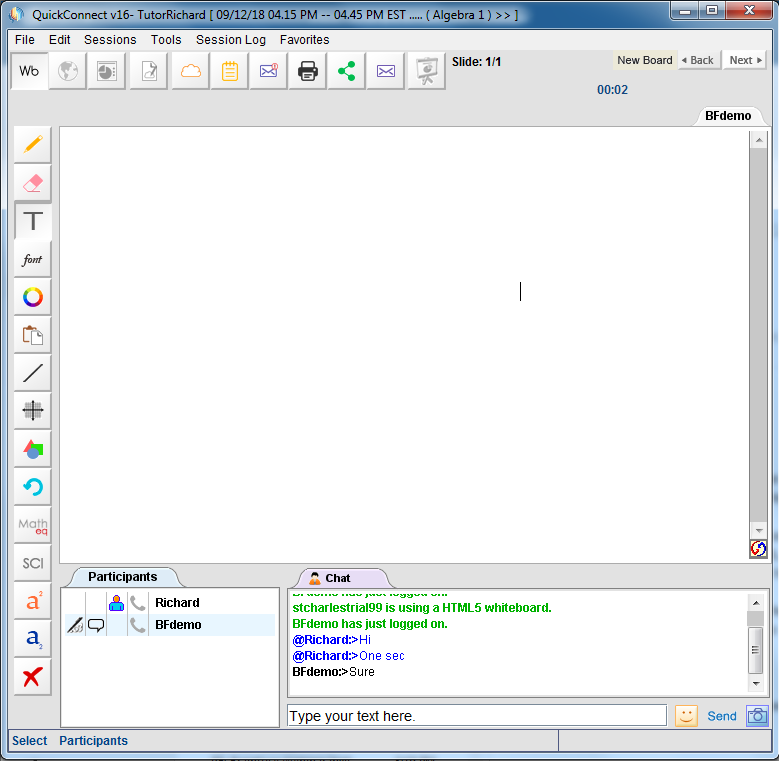Click the chat text input field
The height and width of the screenshot is (761, 779).
coord(476,716)
